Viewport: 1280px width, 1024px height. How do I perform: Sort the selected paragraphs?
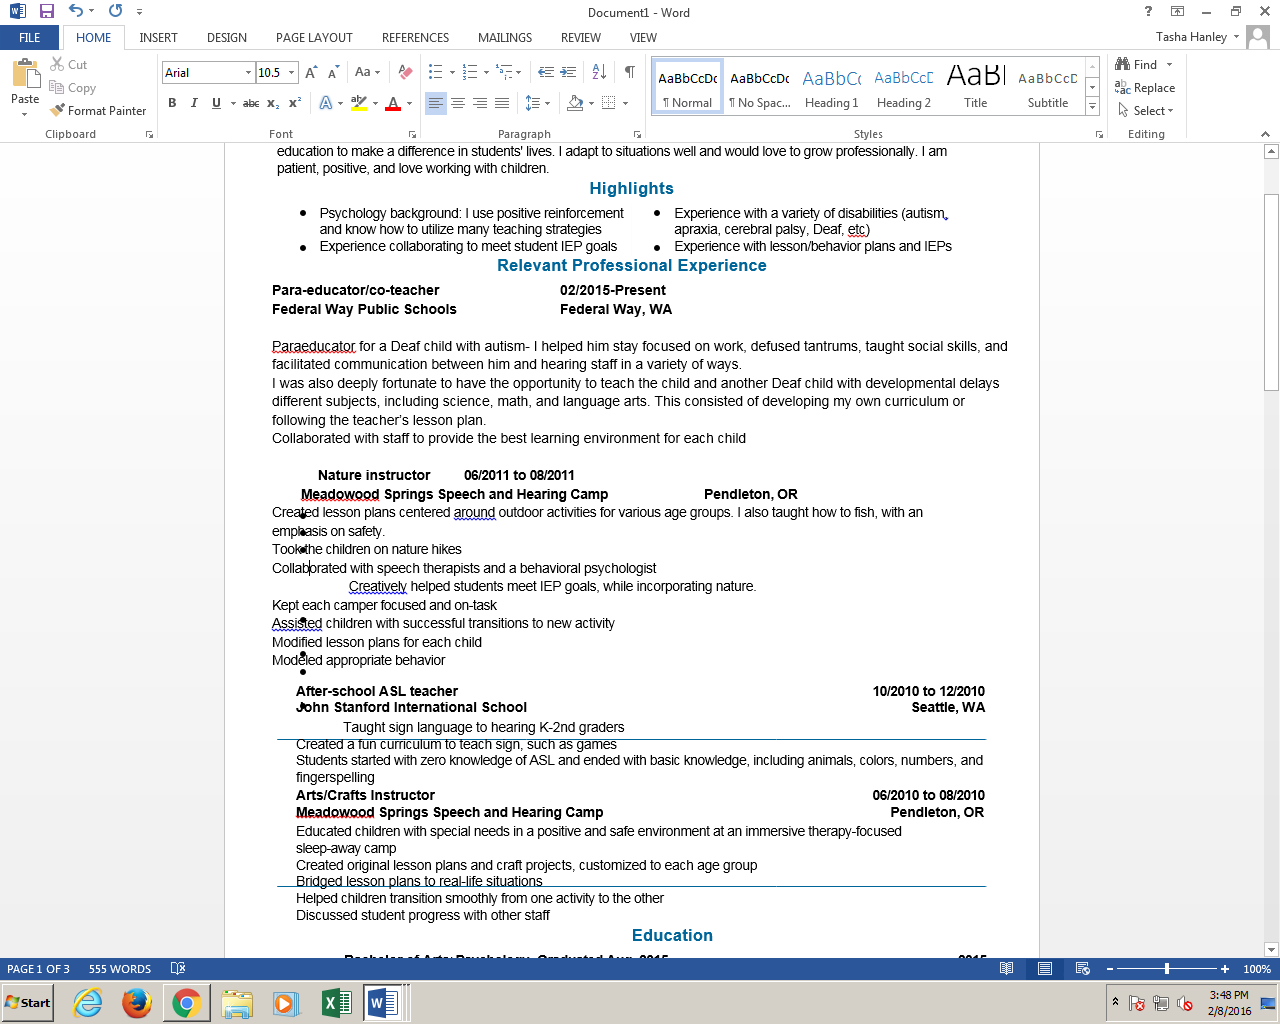(x=599, y=72)
